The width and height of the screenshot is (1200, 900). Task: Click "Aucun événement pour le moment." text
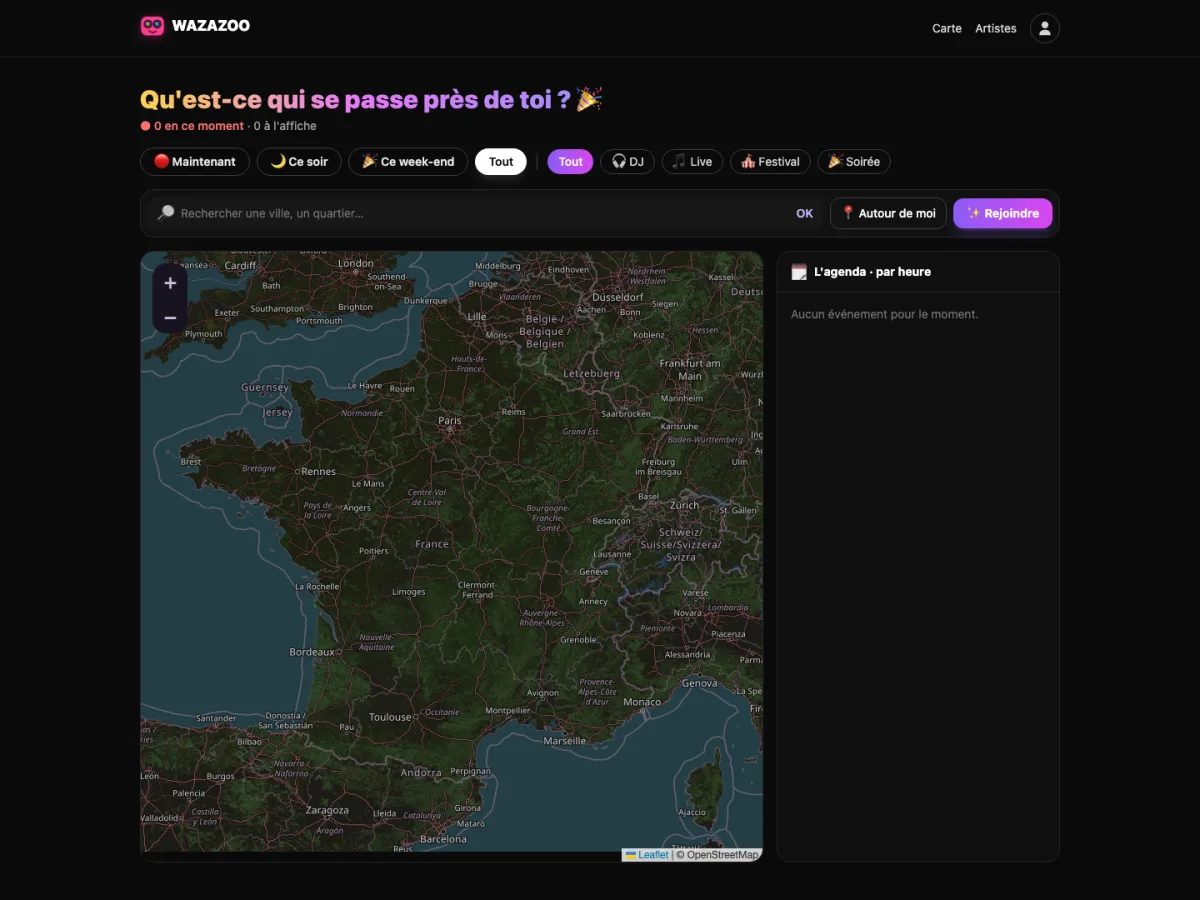[885, 314]
